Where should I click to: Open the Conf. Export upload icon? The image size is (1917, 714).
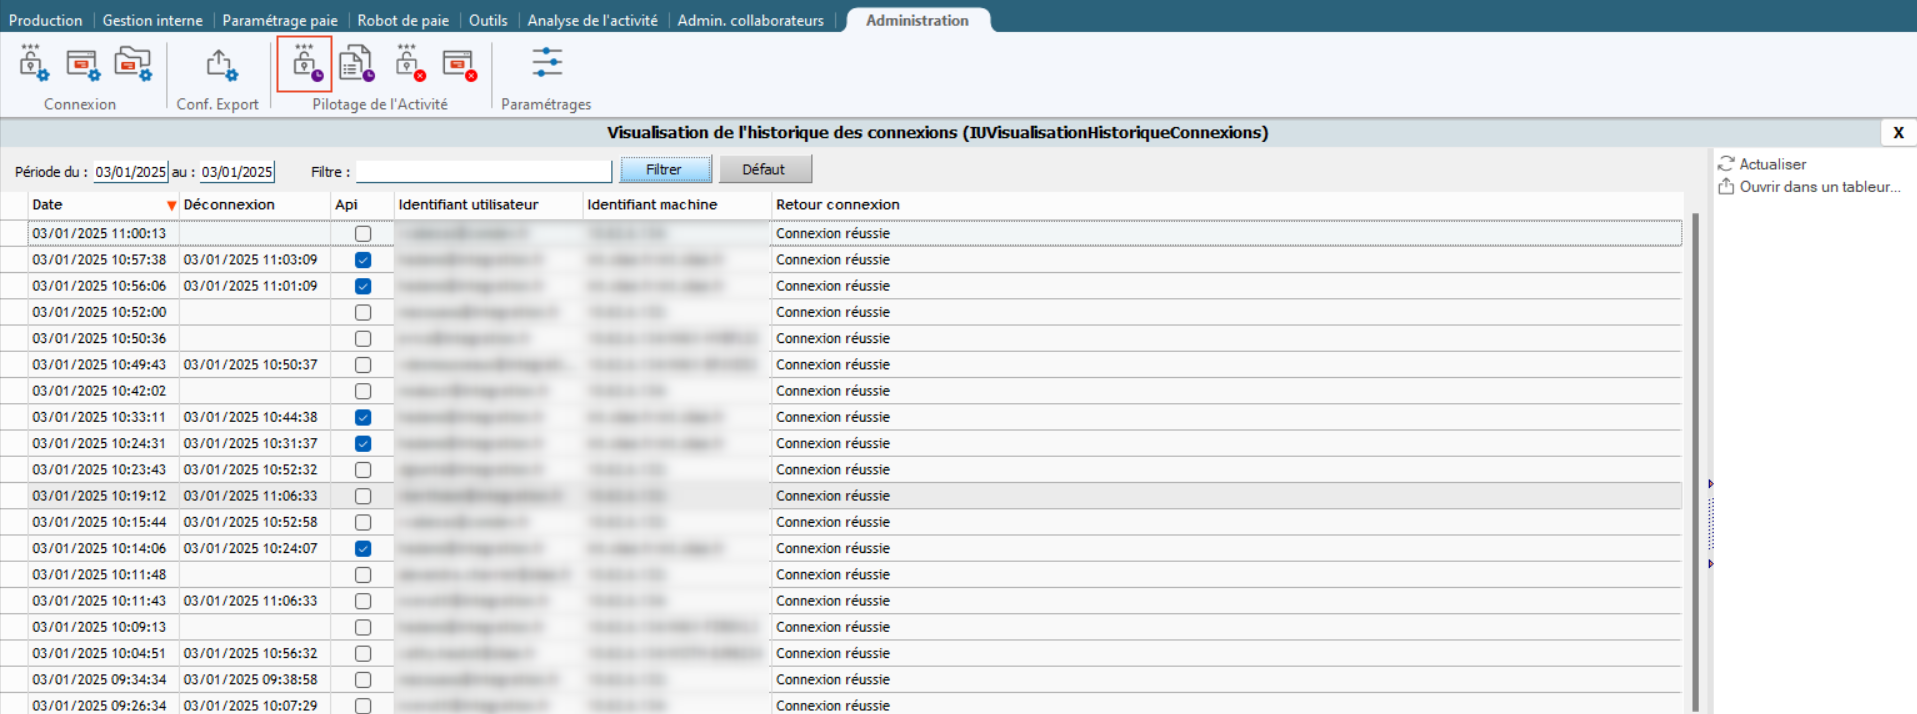pos(221,65)
